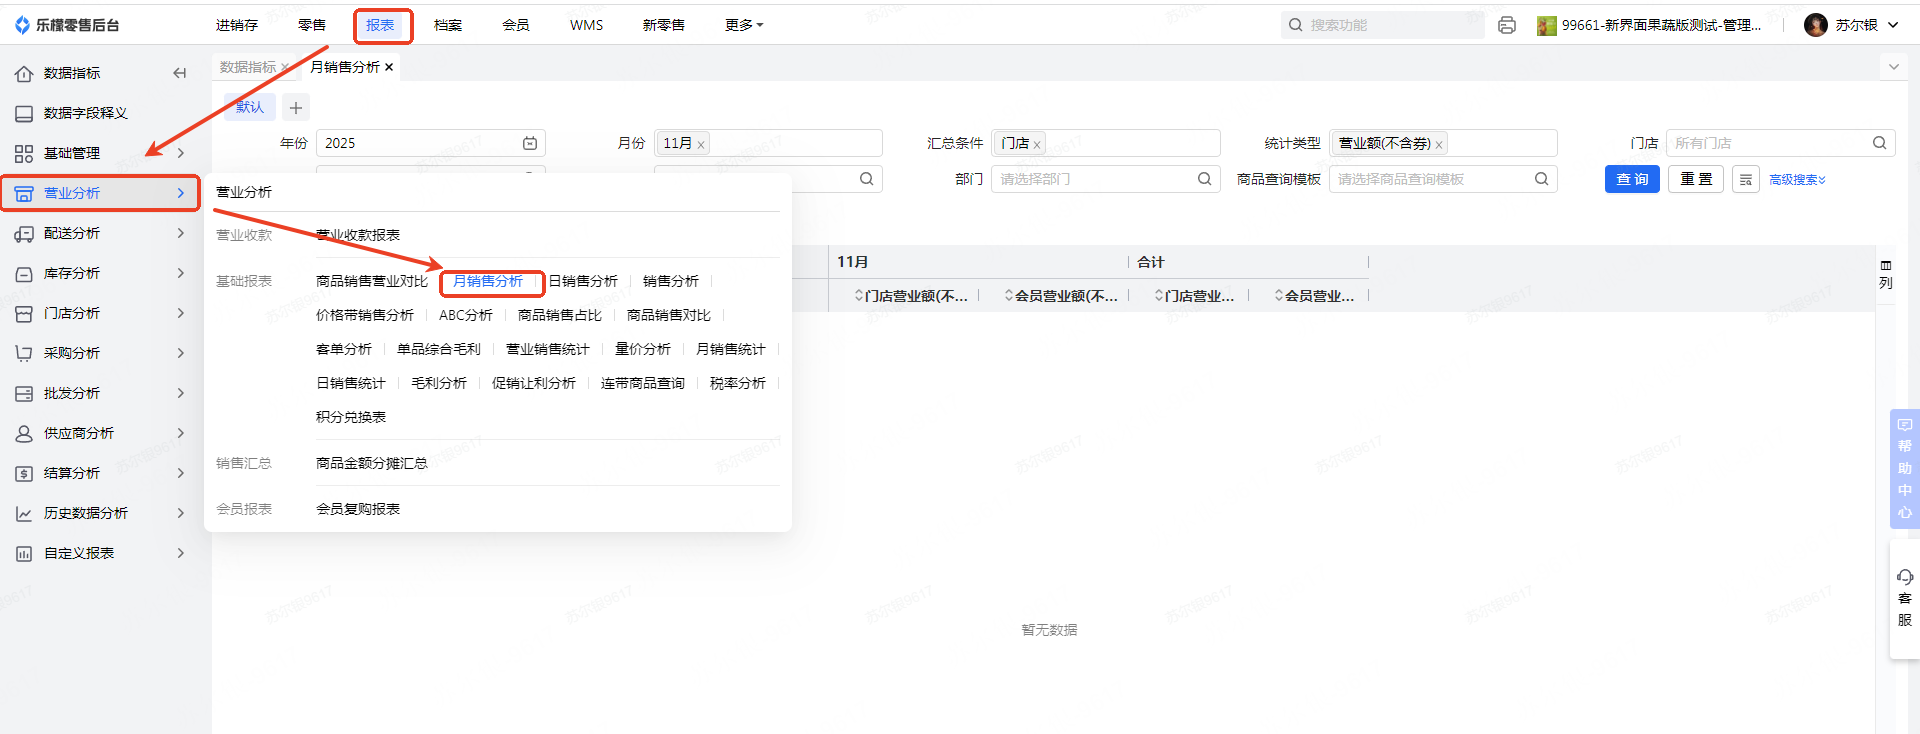This screenshot has height=734, width=1920.
Task: Click the 结算分析 sidebar icon
Action: click(24, 473)
